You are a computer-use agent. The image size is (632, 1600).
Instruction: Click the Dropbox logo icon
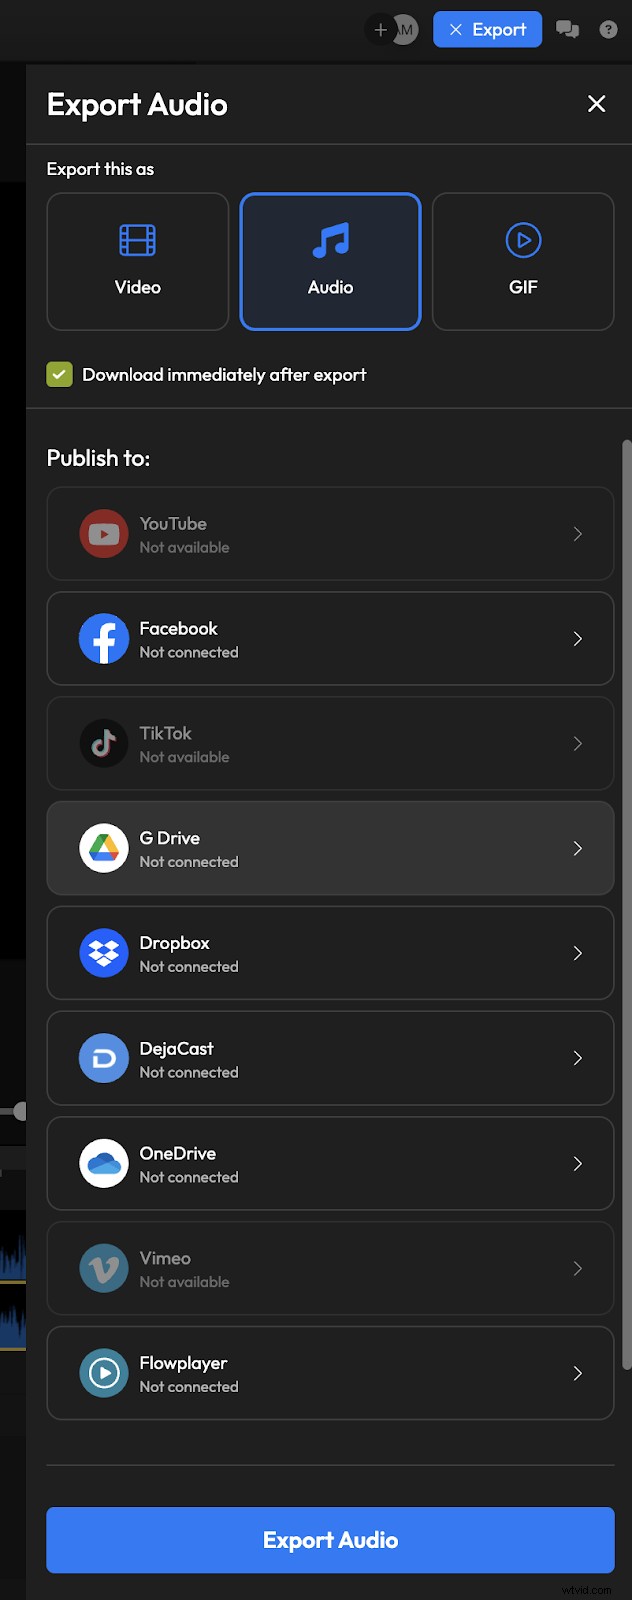coord(104,953)
